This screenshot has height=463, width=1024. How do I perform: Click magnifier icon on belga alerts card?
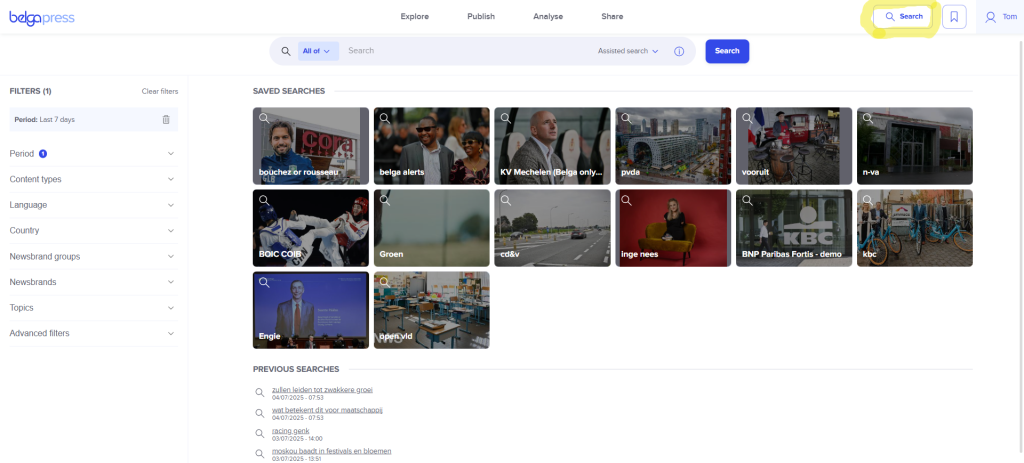click(385, 118)
